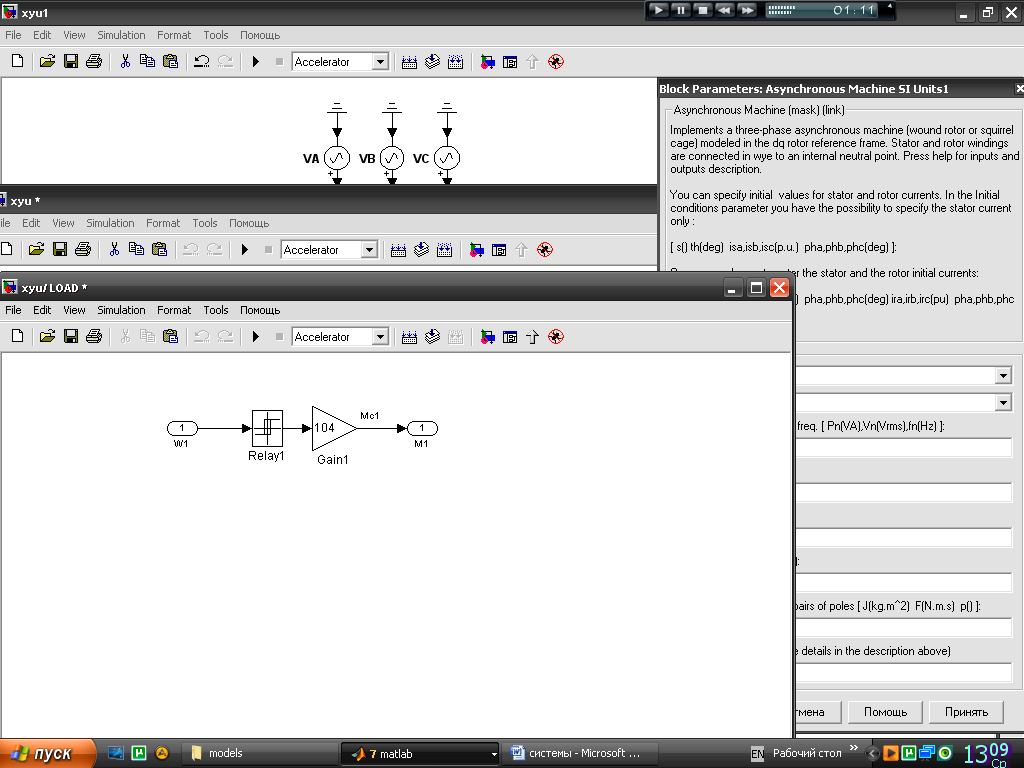Click nominal power and frequency input field
This screenshot has height=768, width=1024.
pos(904,447)
